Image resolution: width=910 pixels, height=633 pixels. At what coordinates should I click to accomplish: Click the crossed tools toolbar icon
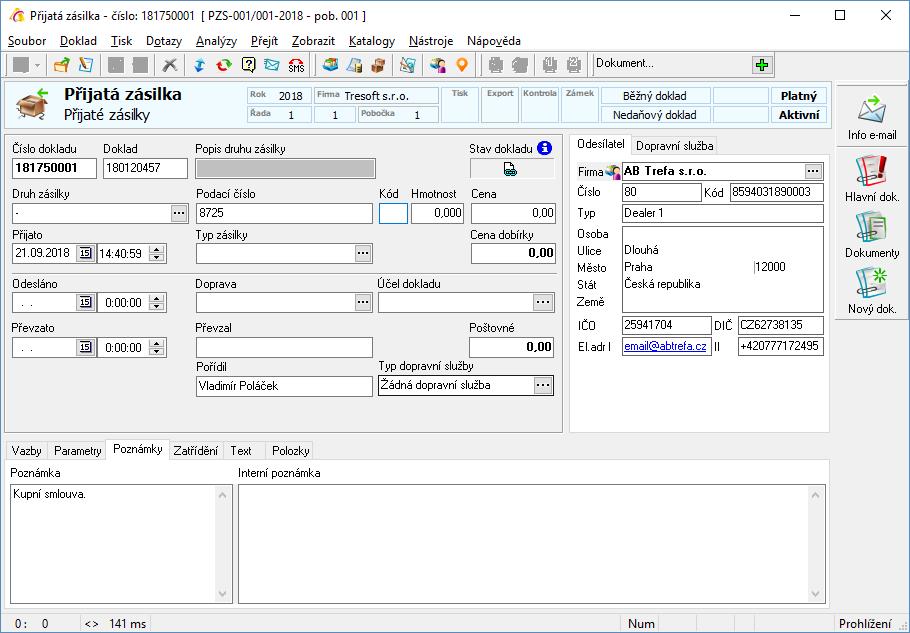[x=169, y=64]
